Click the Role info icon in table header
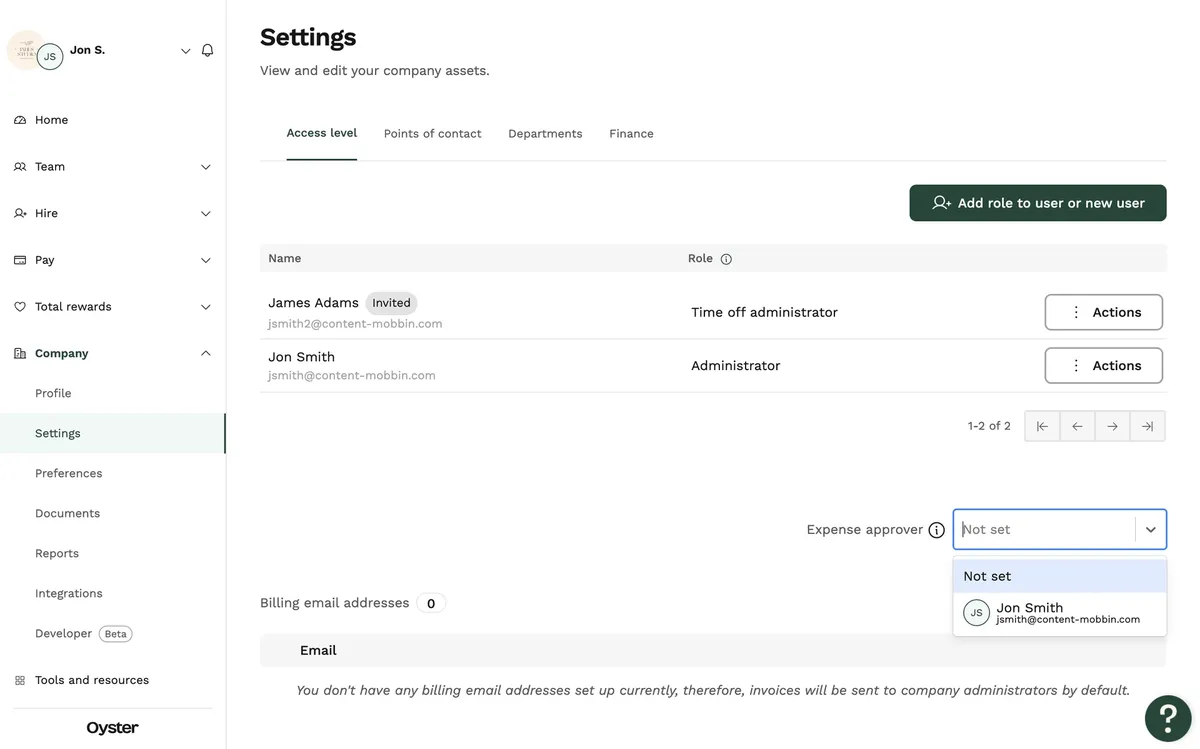The width and height of the screenshot is (1200, 749). pos(726,259)
